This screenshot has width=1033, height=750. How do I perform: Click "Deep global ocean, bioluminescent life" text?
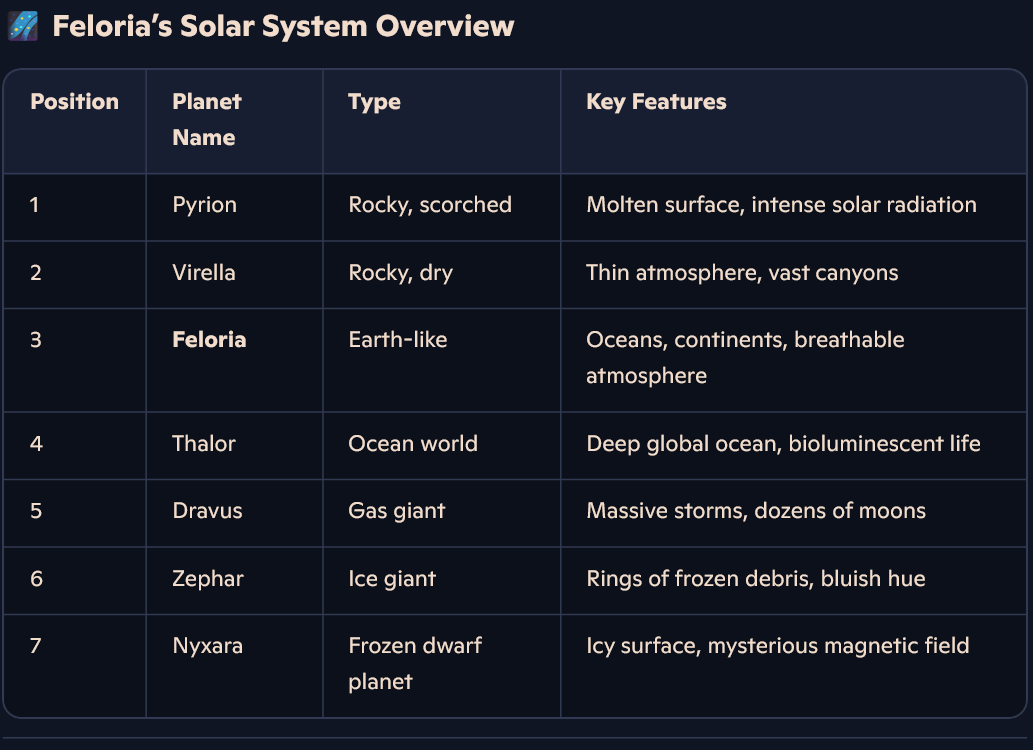(x=783, y=444)
